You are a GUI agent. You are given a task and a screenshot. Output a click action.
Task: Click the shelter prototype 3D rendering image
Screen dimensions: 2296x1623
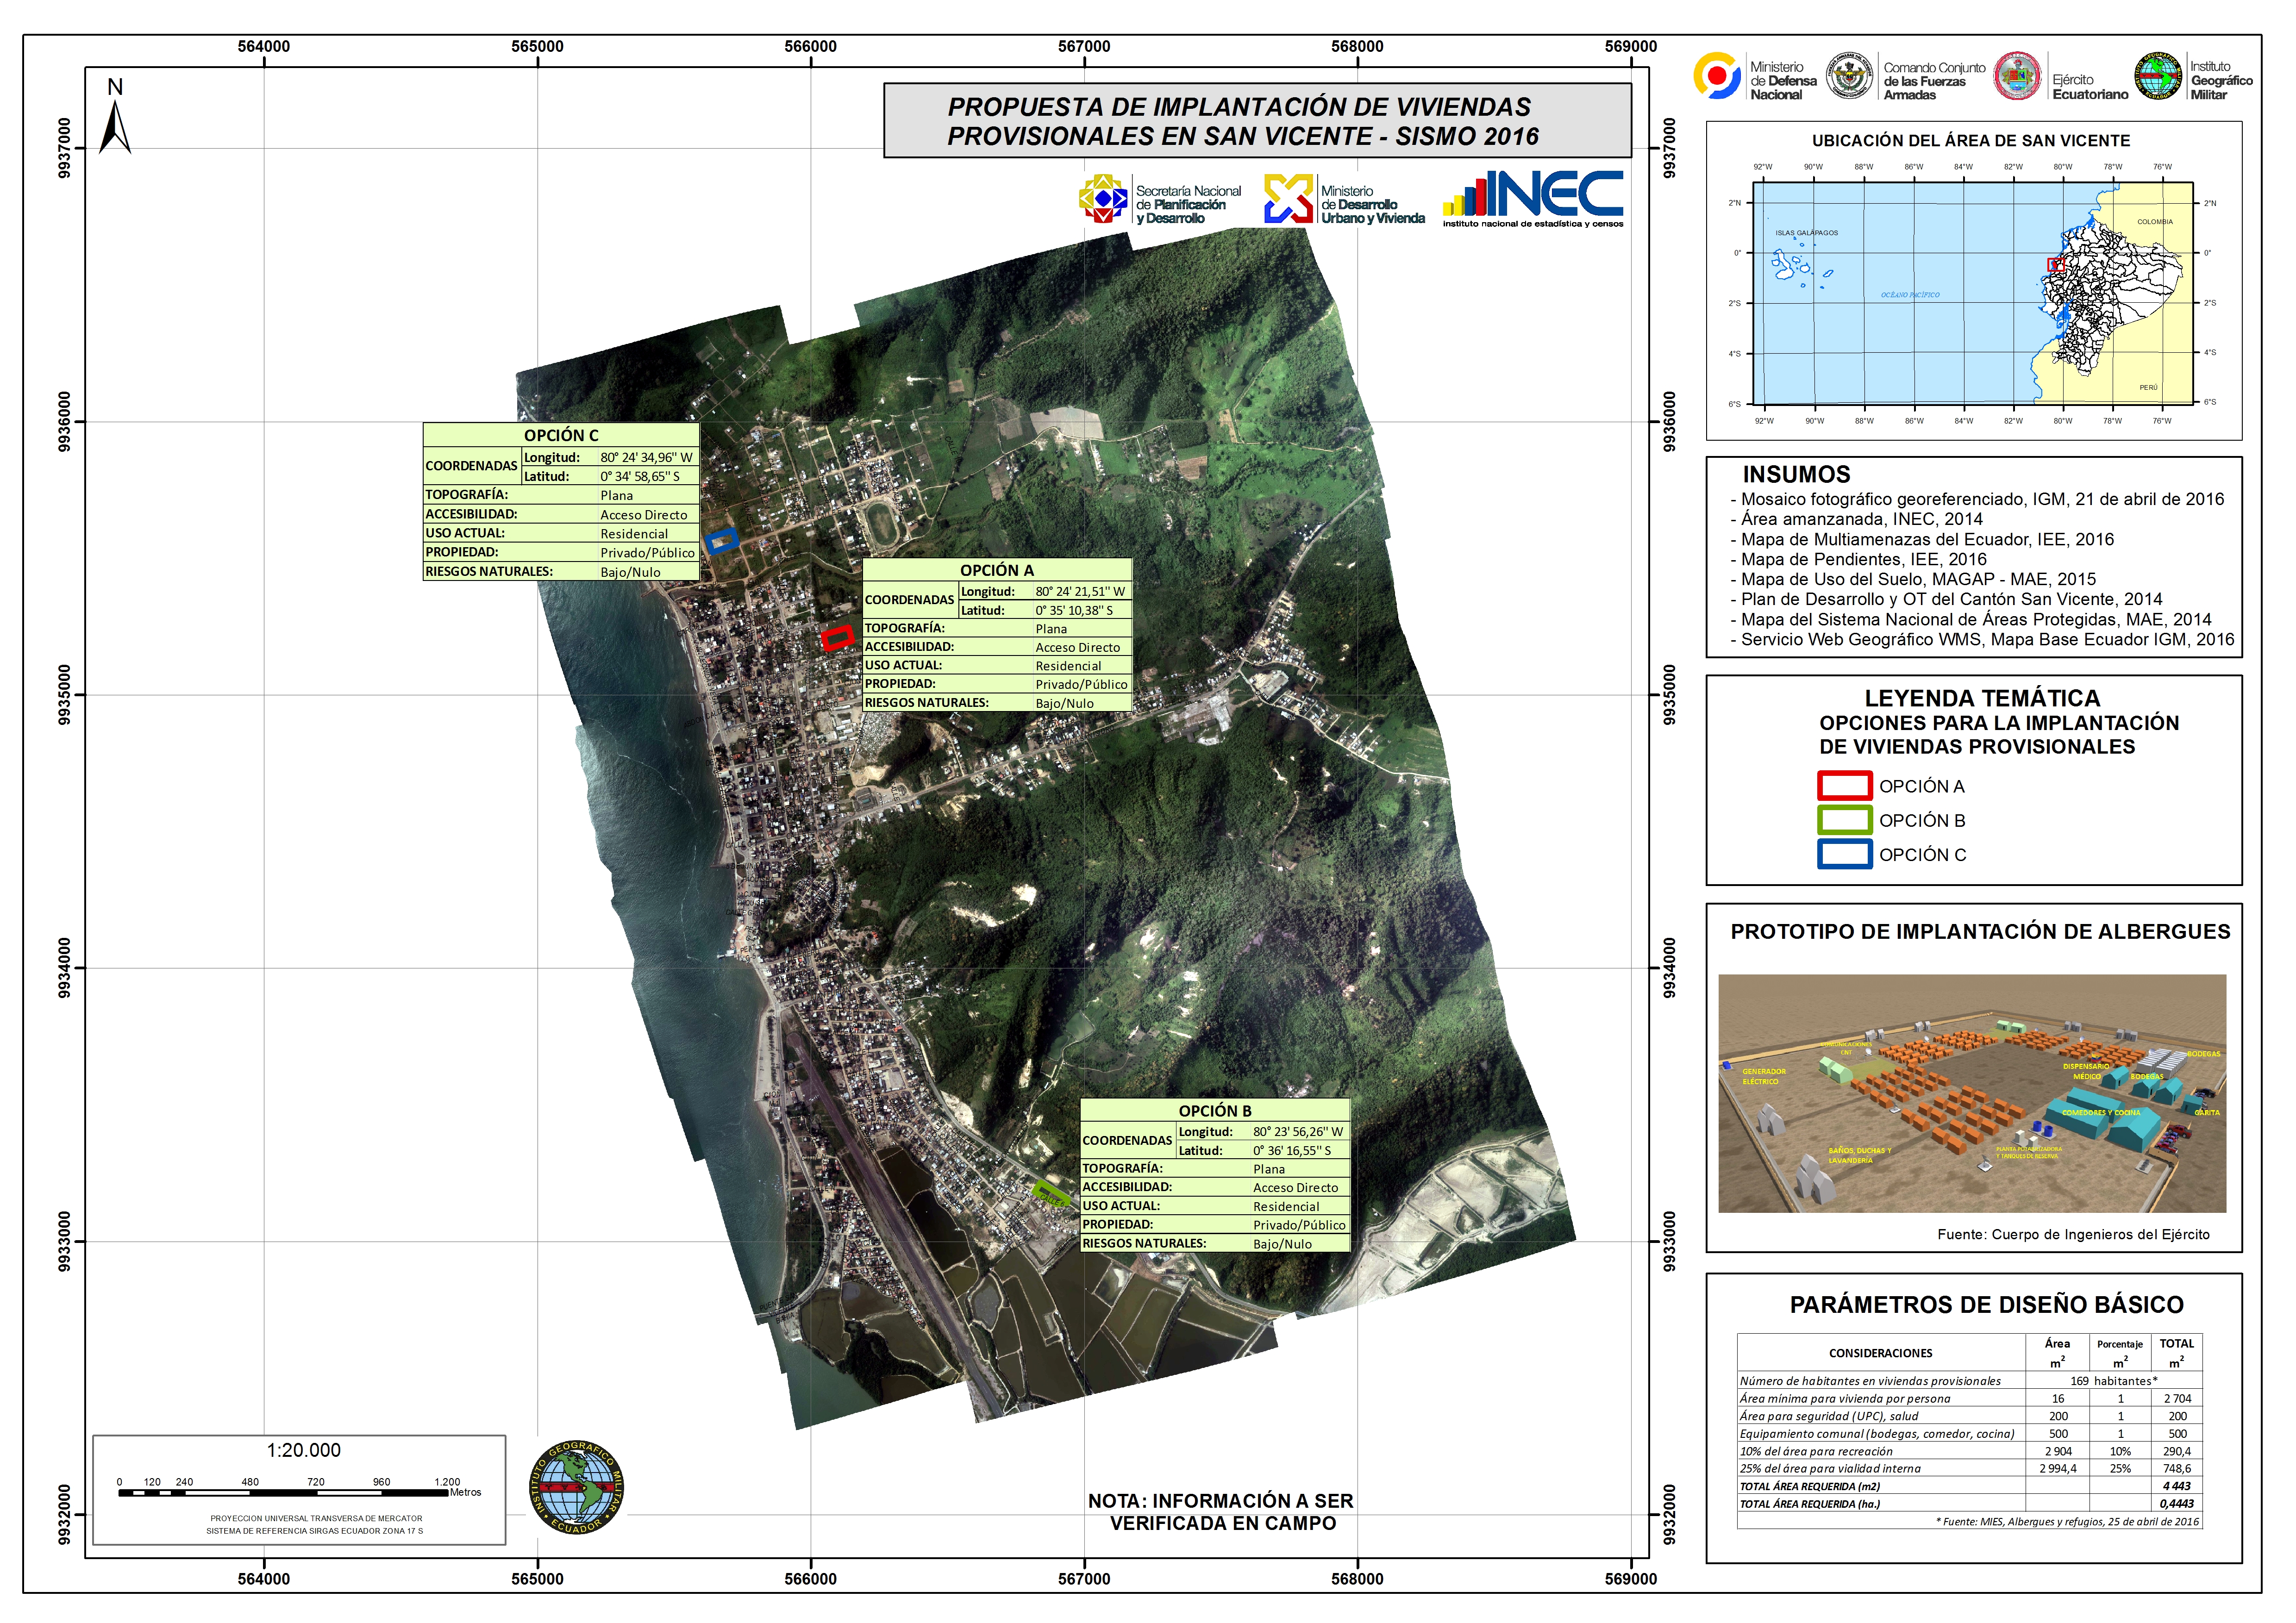pyautogui.click(x=1972, y=1093)
